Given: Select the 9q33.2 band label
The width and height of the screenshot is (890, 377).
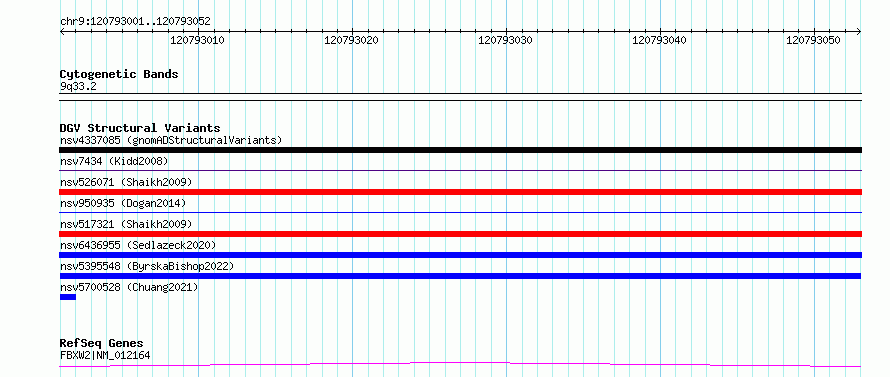Looking at the screenshot, I should 78,86.
